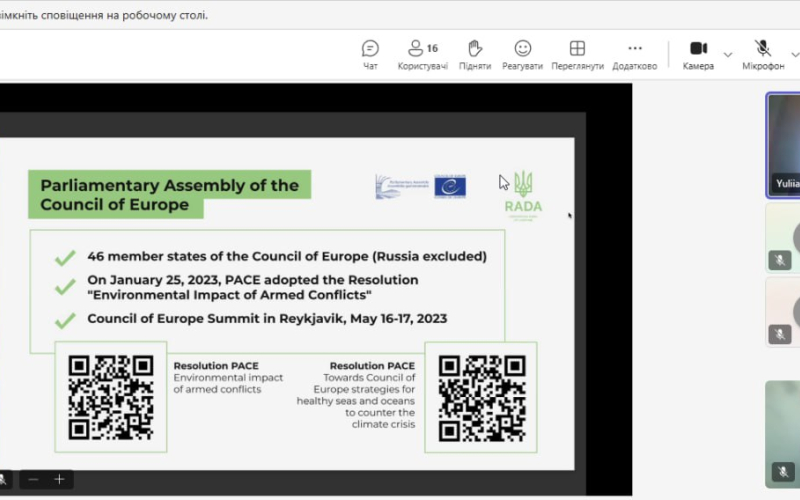The image size is (800, 500).
Task: Click the Council of Europe flag logo
Action: pos(450,186)
